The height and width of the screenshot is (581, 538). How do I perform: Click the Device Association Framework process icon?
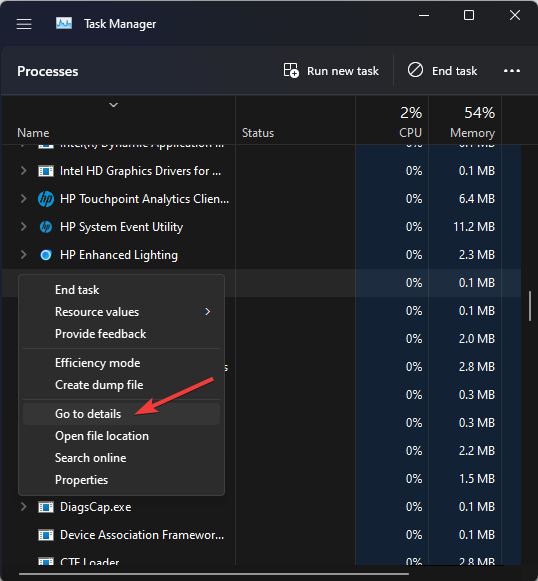(46, 535)
